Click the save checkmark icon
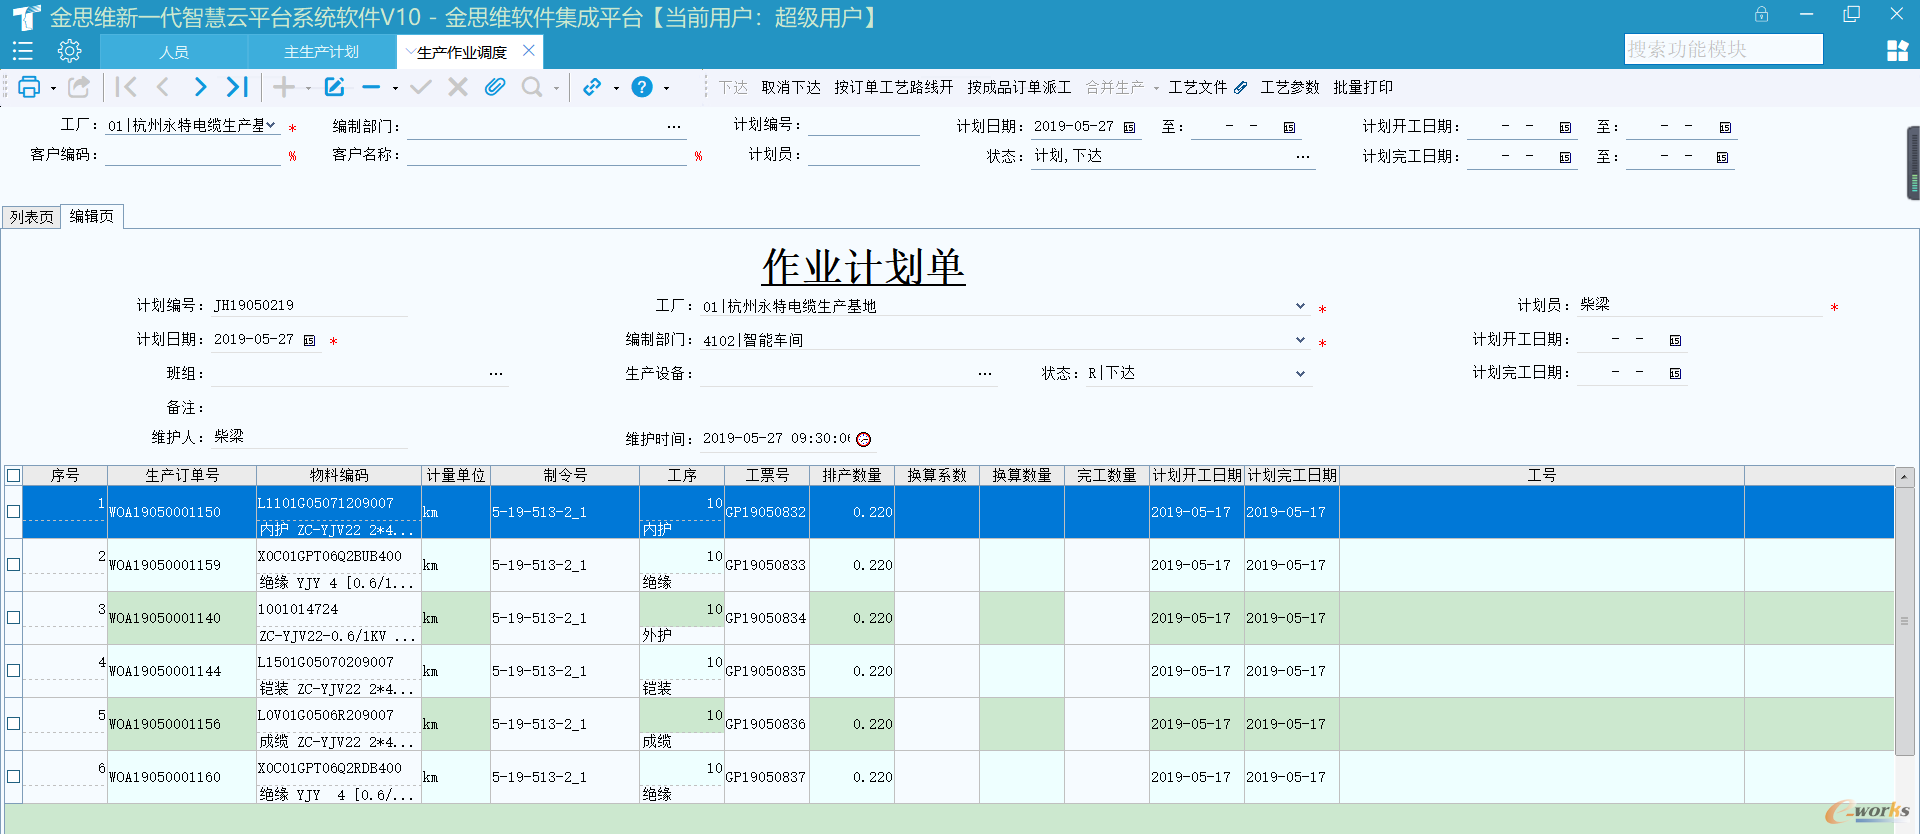Image resolution: width=1920 pixels, height=834 pixels. pyautogui.click(x=421, y=87)
